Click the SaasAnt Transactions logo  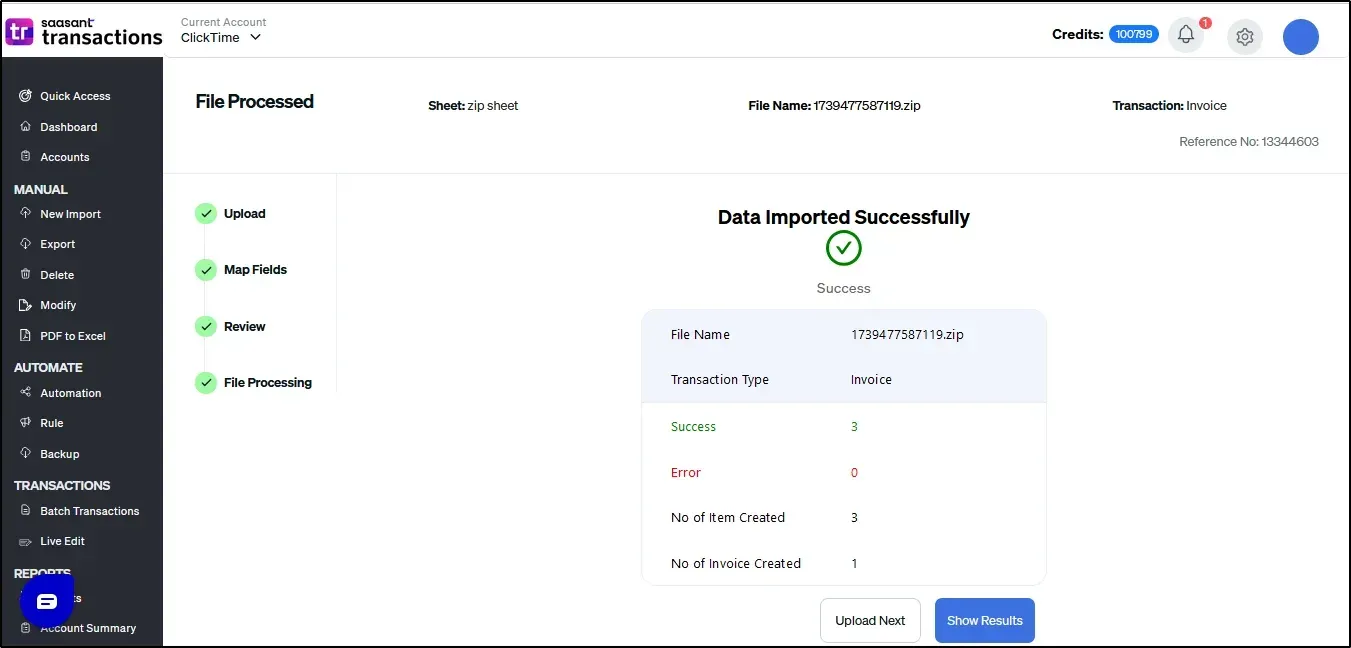pyautogui.click(x=84, y=32)
